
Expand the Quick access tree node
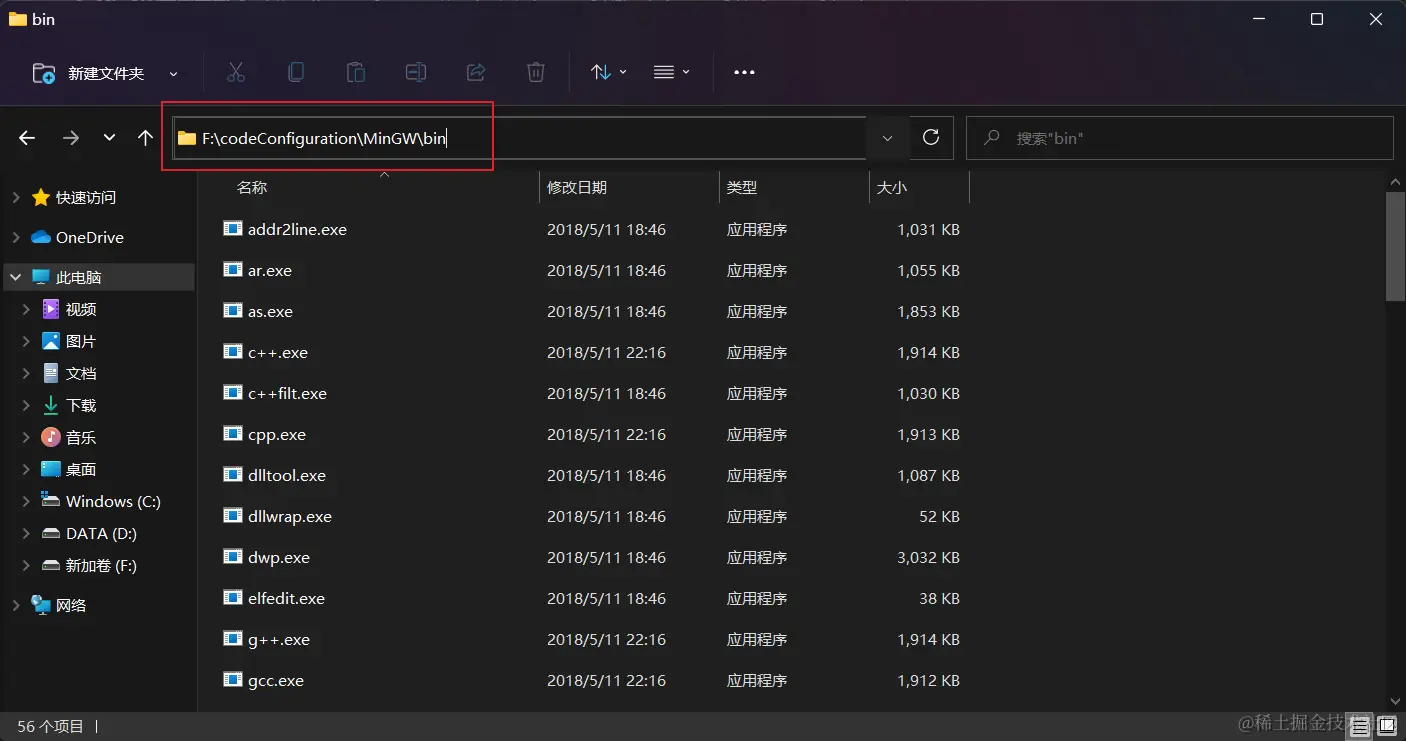point(15,198)
